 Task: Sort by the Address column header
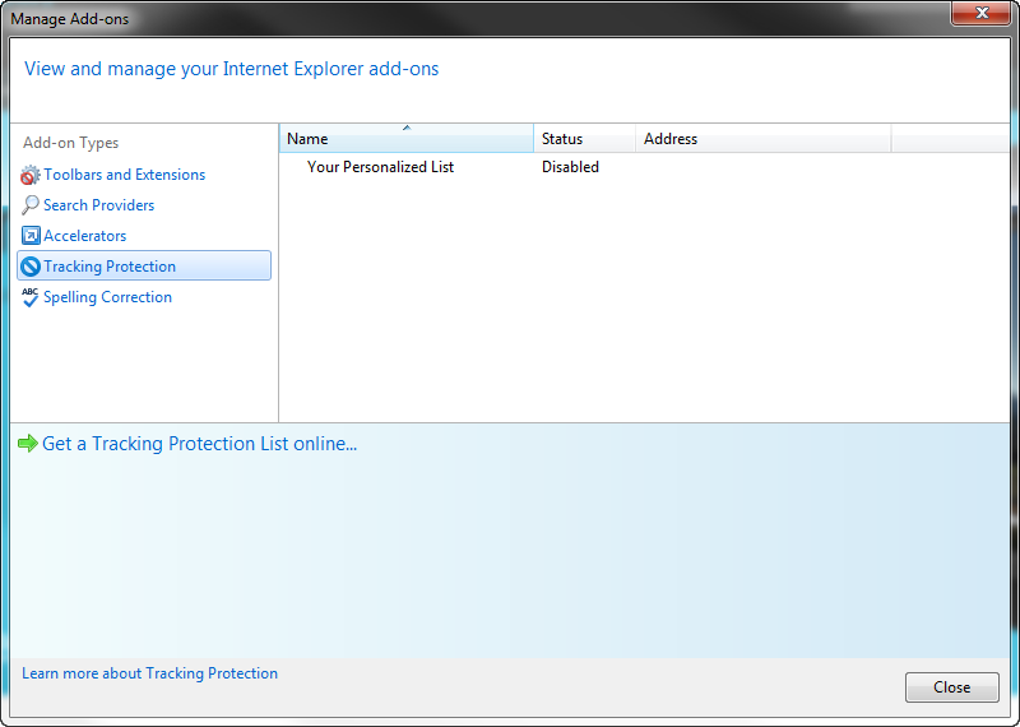pos(763,139)
